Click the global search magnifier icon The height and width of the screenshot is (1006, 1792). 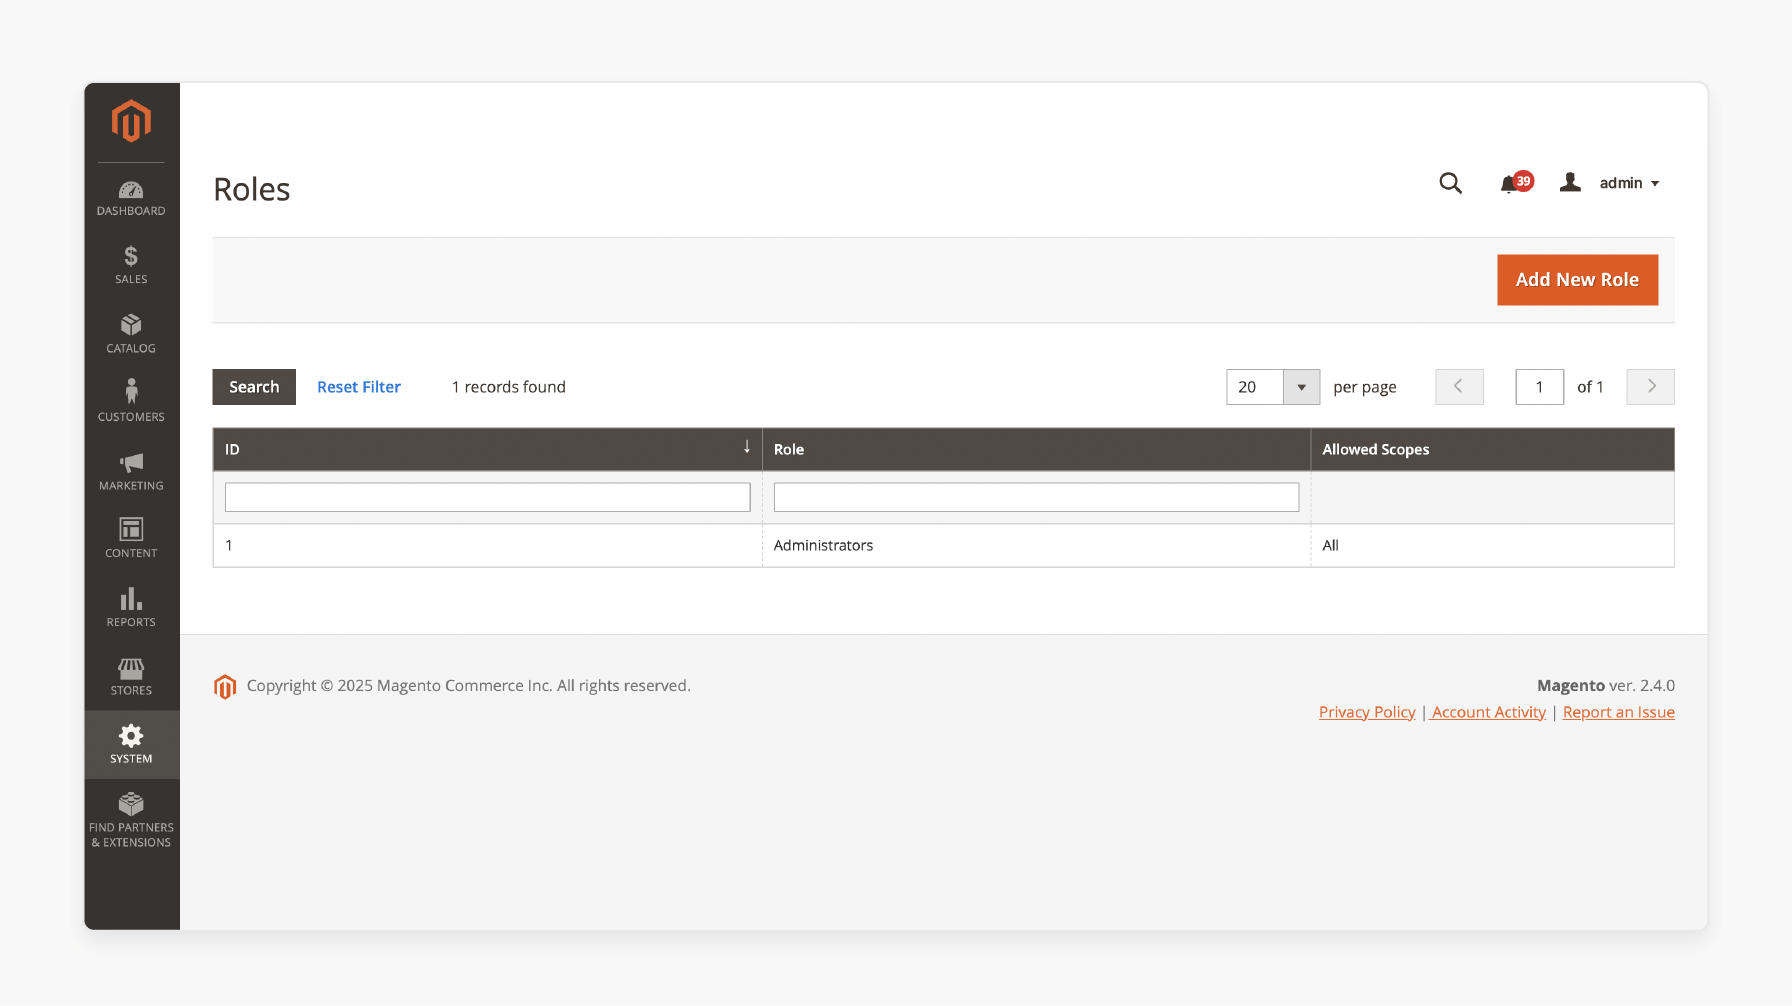(1450, 183)
